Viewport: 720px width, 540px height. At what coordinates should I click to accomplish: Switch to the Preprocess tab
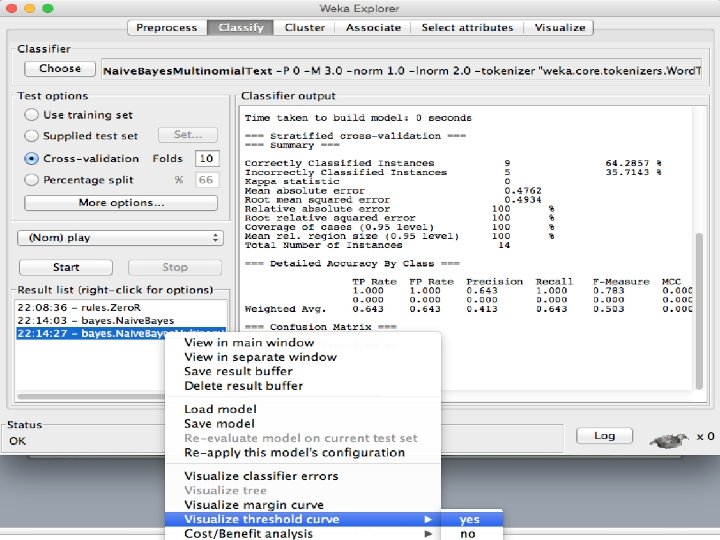tap(167, 27)
